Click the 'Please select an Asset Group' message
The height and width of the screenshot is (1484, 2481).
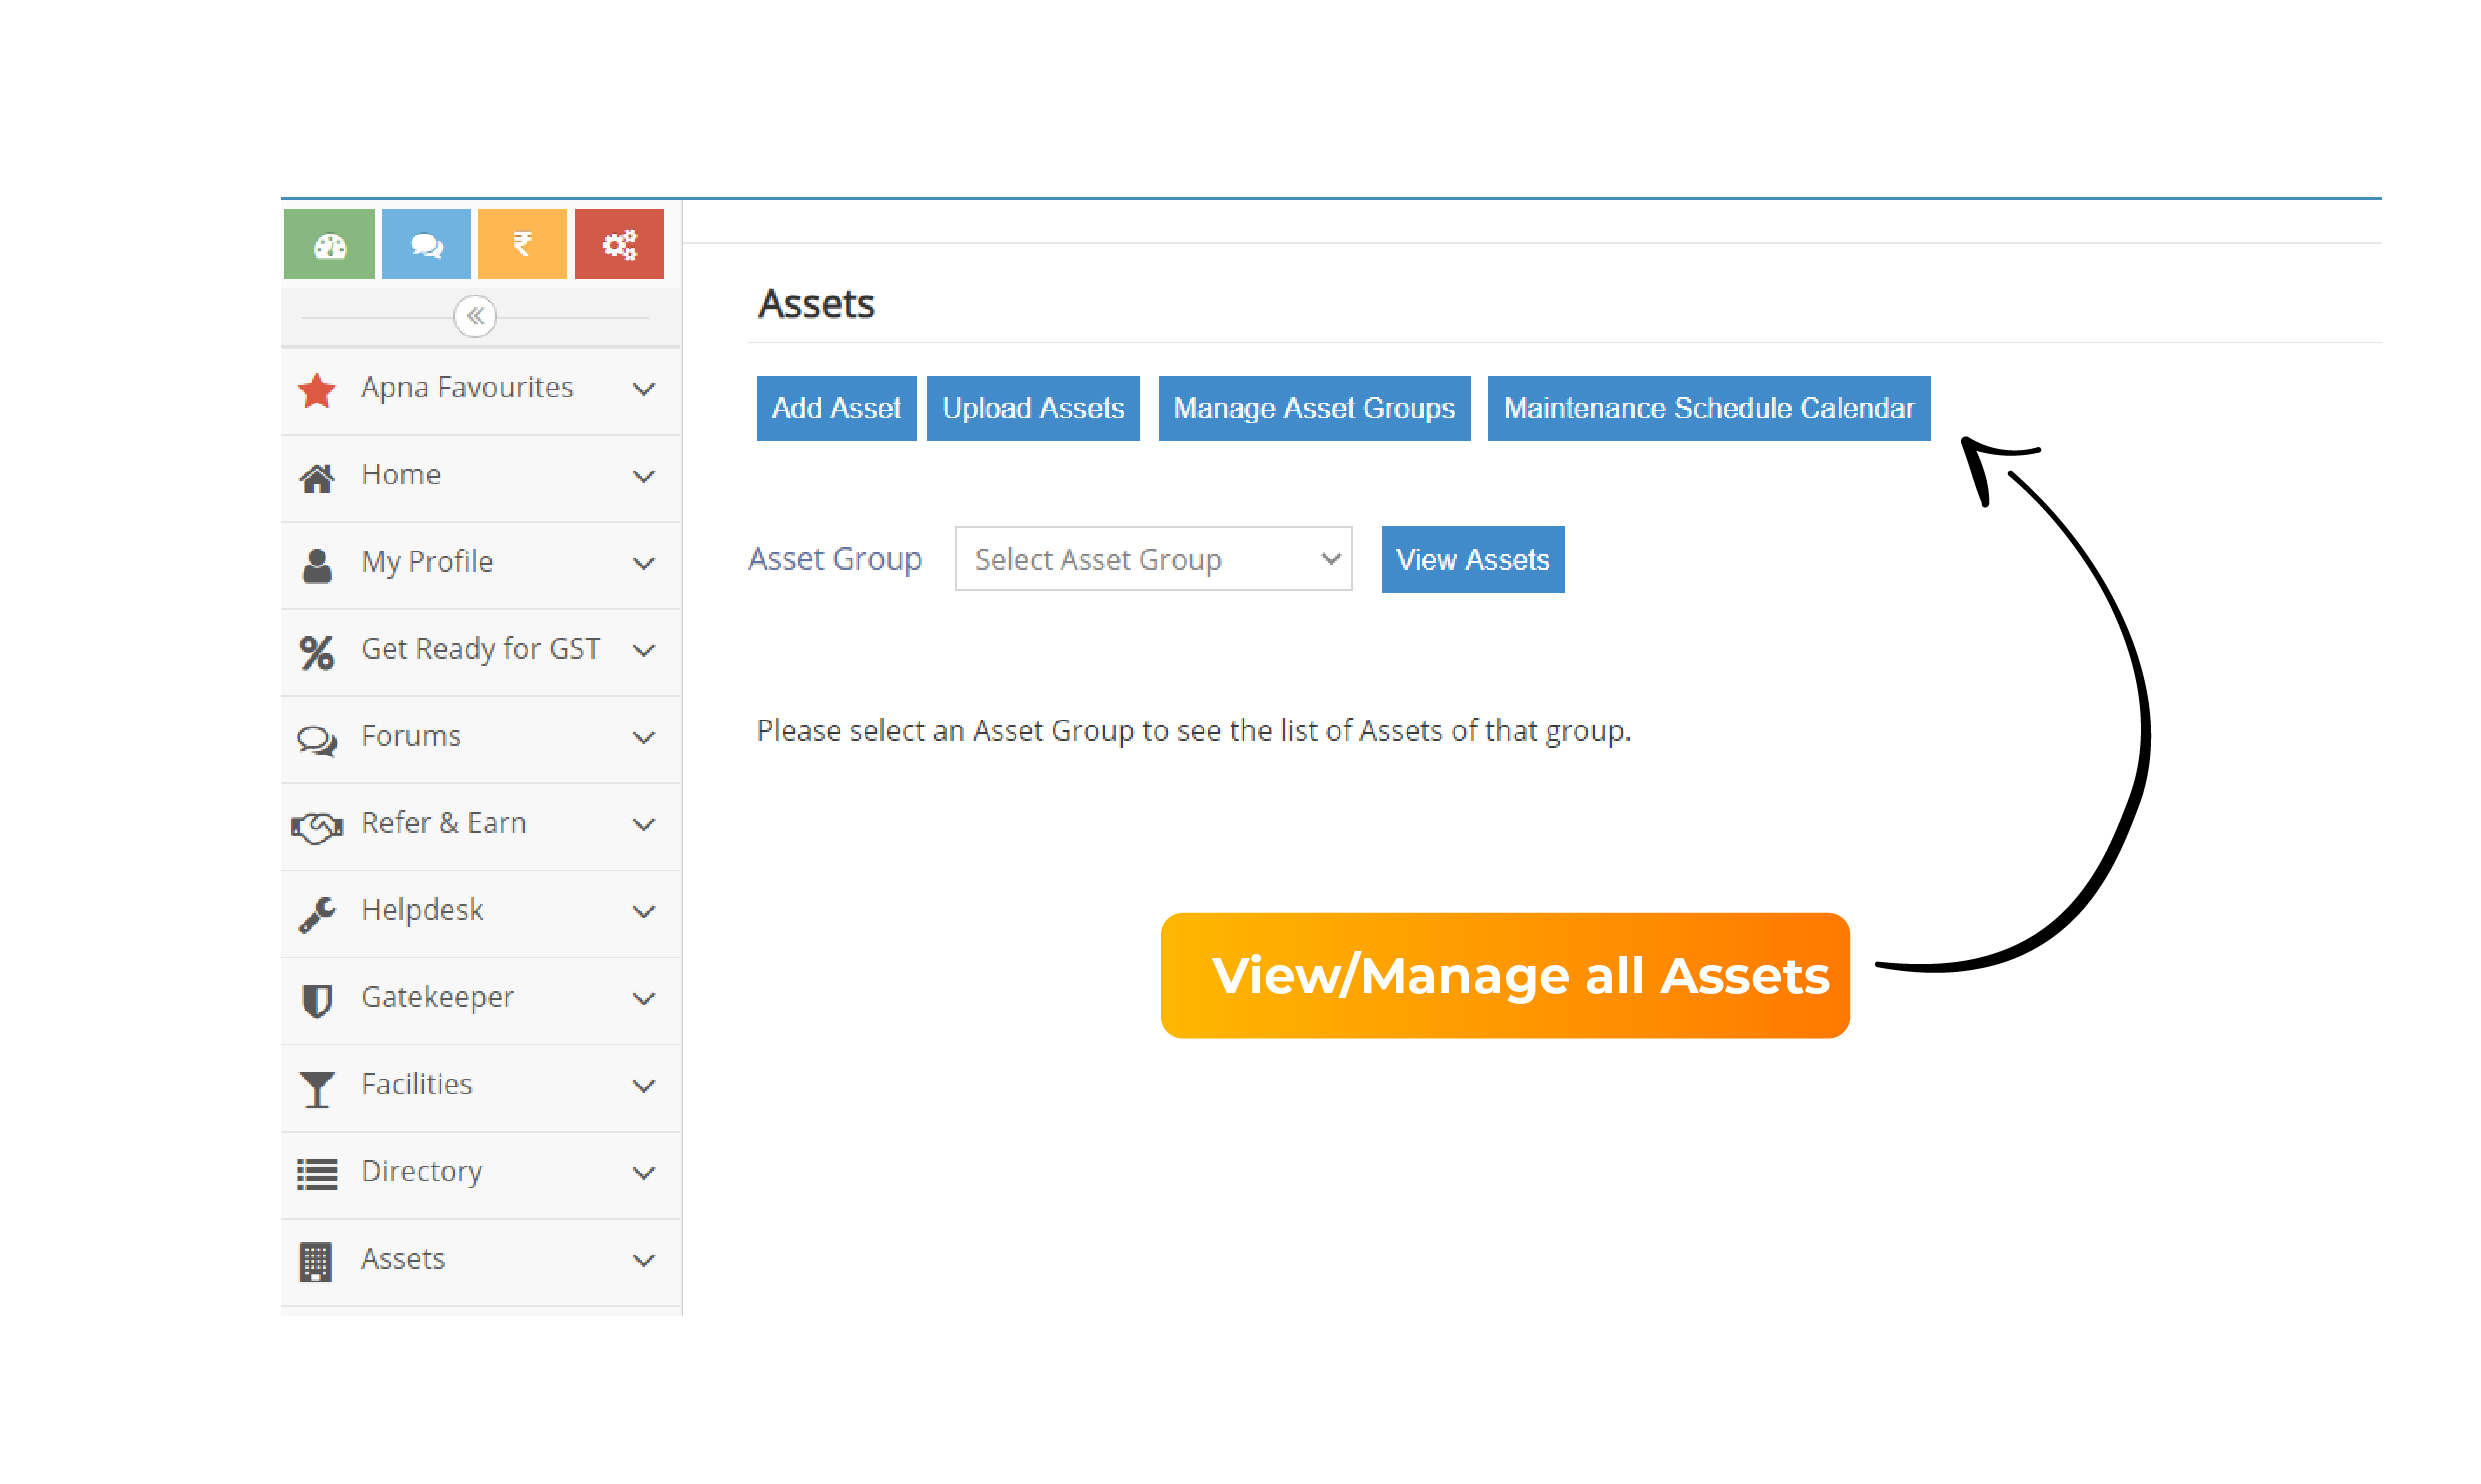click(x=1193, y=731)
